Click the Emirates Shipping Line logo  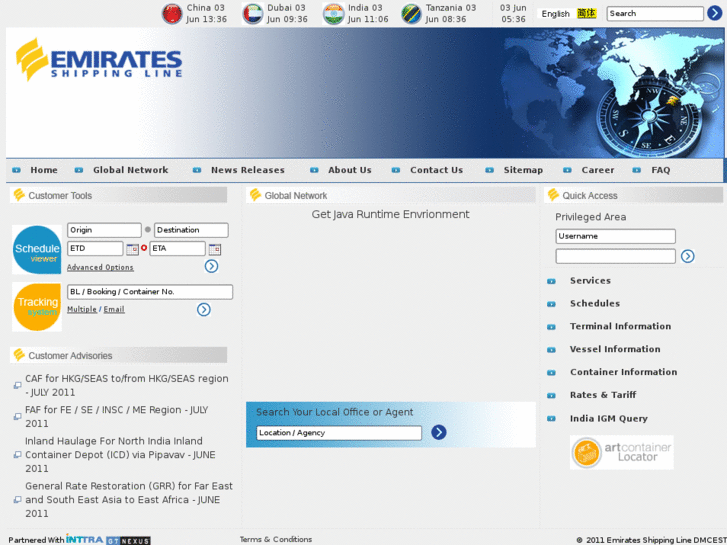99,59
